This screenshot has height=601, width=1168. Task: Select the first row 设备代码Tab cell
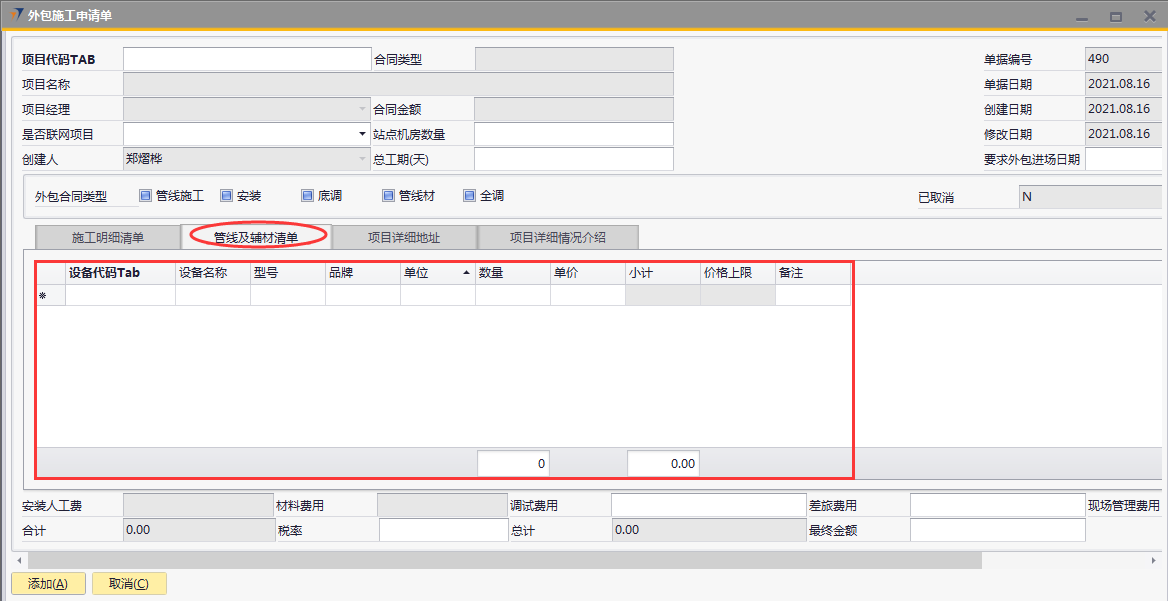click(x=120, y=295)
